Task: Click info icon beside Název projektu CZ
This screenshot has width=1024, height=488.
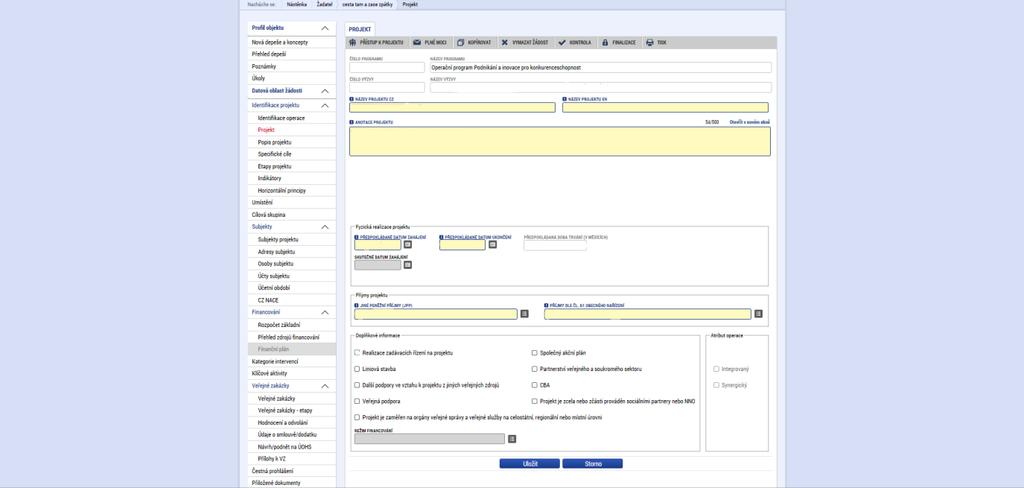Action: click(x=351, y=99)
